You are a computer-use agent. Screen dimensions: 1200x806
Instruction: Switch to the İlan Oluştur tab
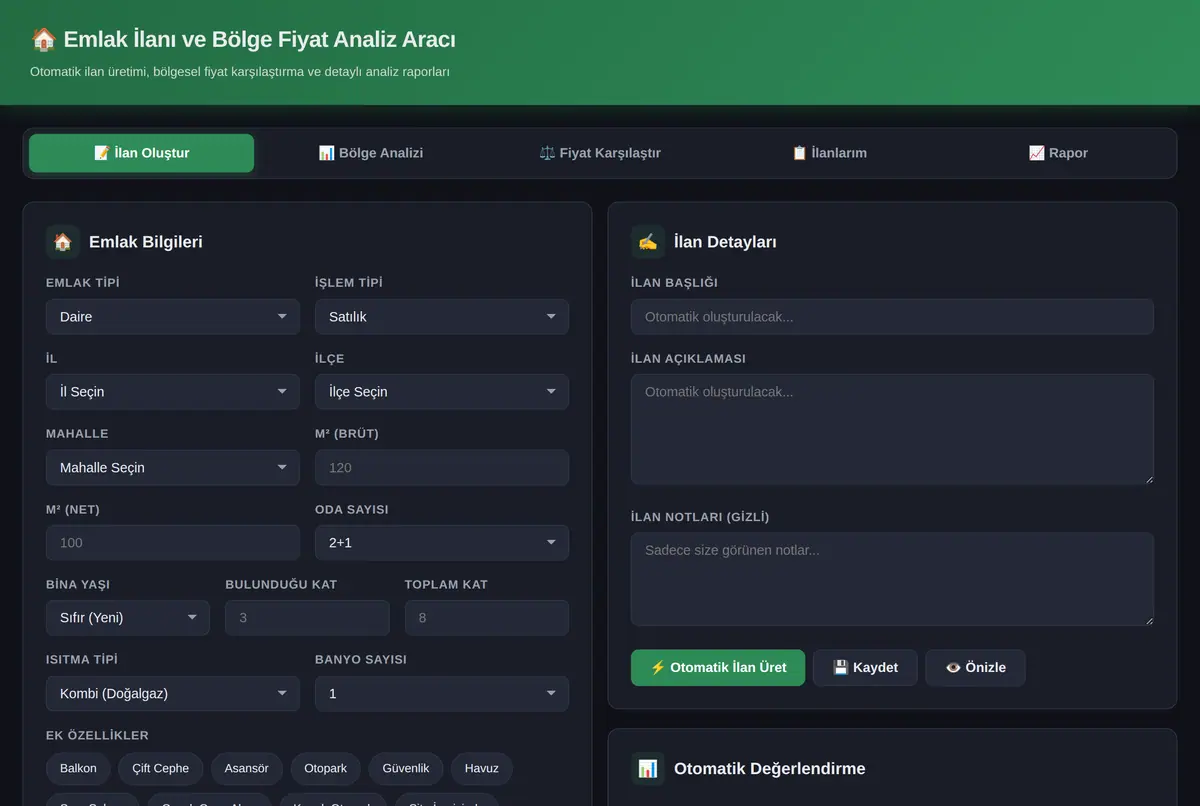pyautogui.click(x=142, y=153)
